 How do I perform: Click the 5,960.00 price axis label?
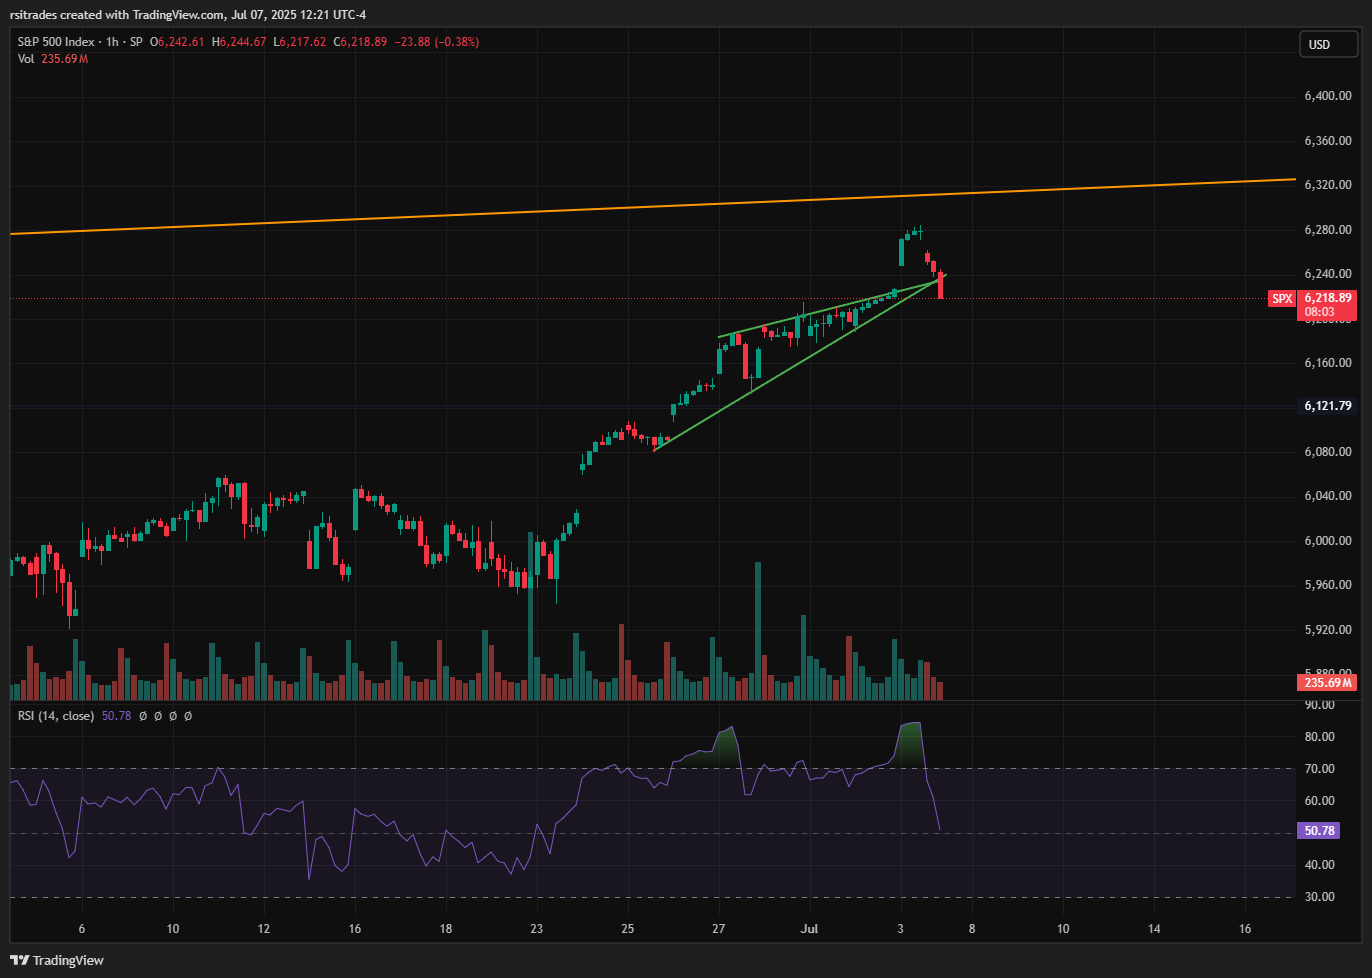pos(1328,585)
